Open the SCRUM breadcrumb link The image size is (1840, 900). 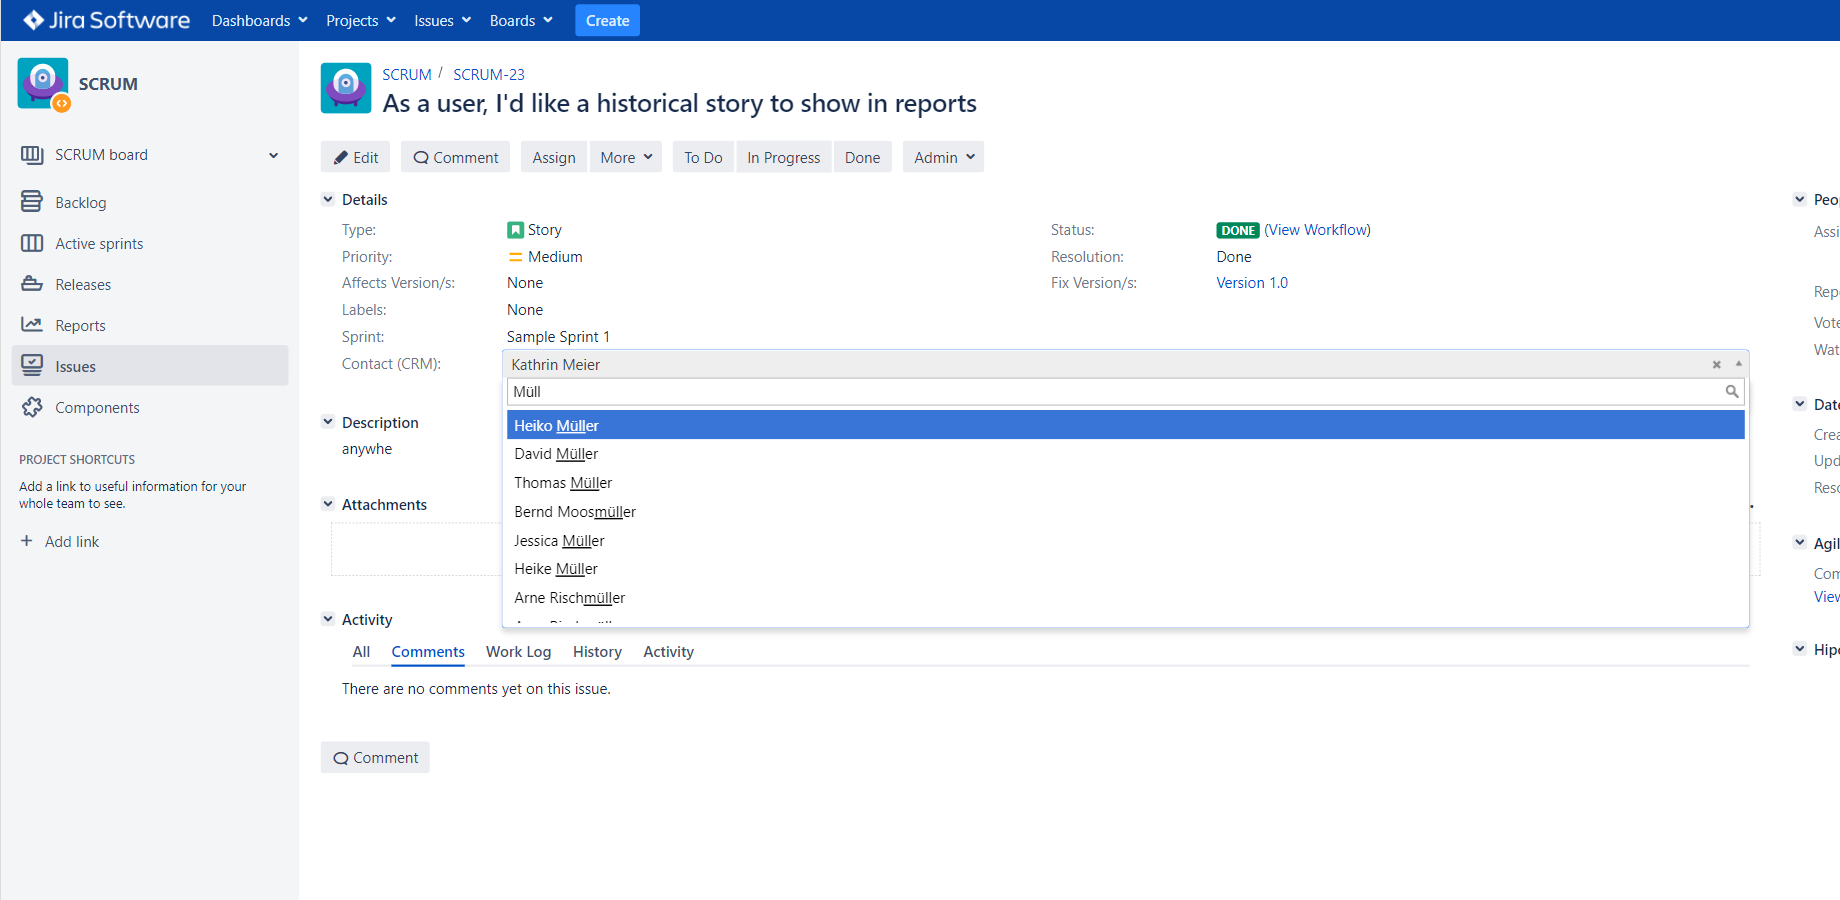[407, 74]
